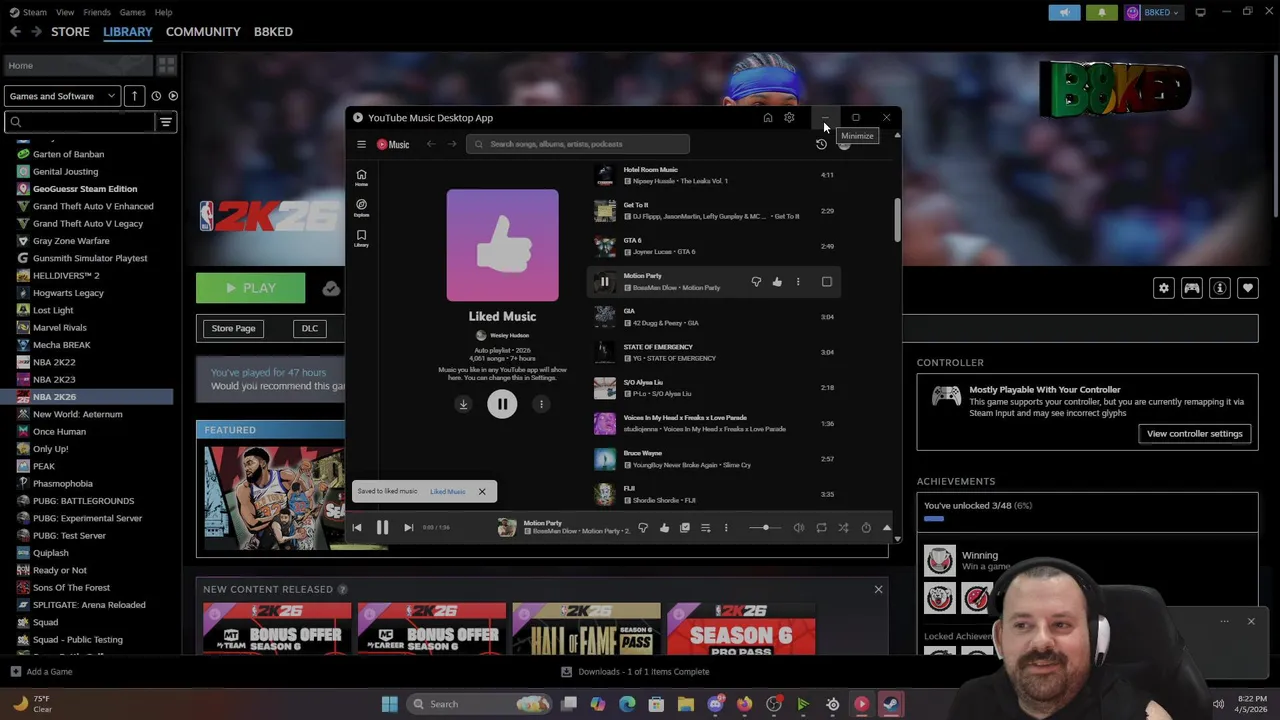
Task: Toggle Steam library grid view icon
Action: pyautogui.click(x=166, y=65)
